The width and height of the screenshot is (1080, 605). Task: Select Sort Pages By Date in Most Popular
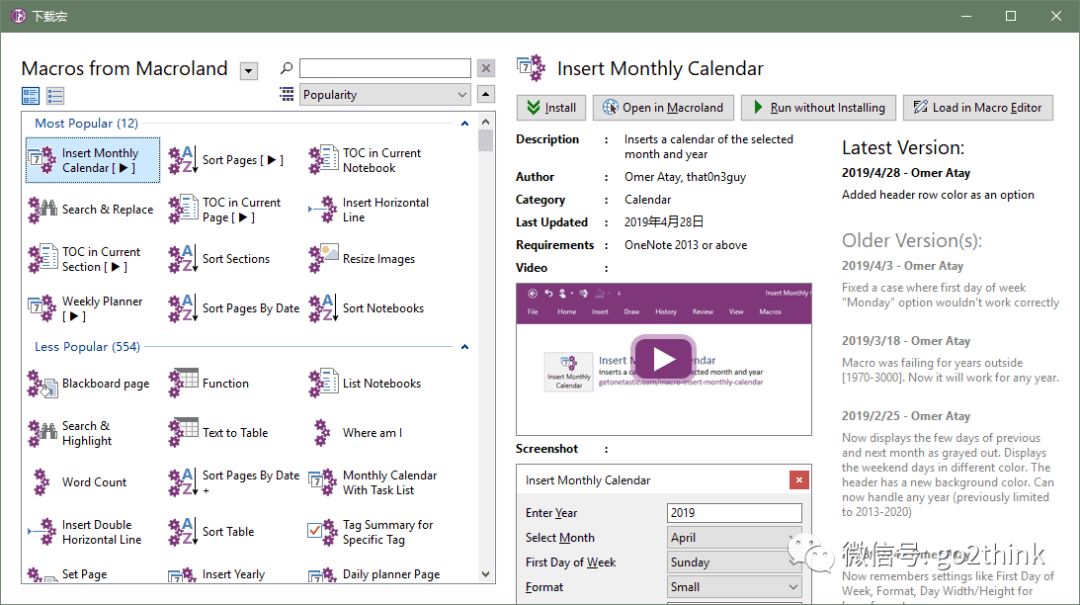[x=234, y=309]
